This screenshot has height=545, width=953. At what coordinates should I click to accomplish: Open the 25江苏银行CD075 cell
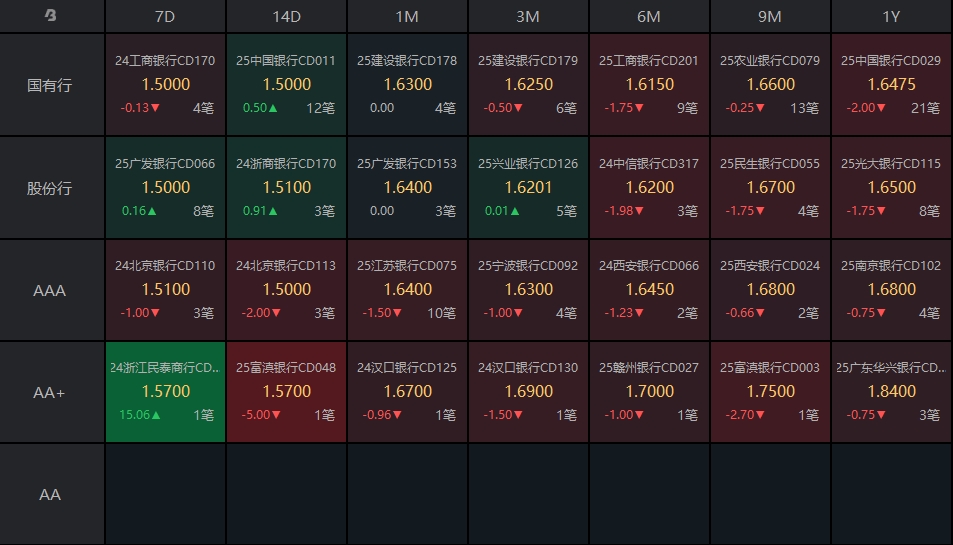(407, 290)
